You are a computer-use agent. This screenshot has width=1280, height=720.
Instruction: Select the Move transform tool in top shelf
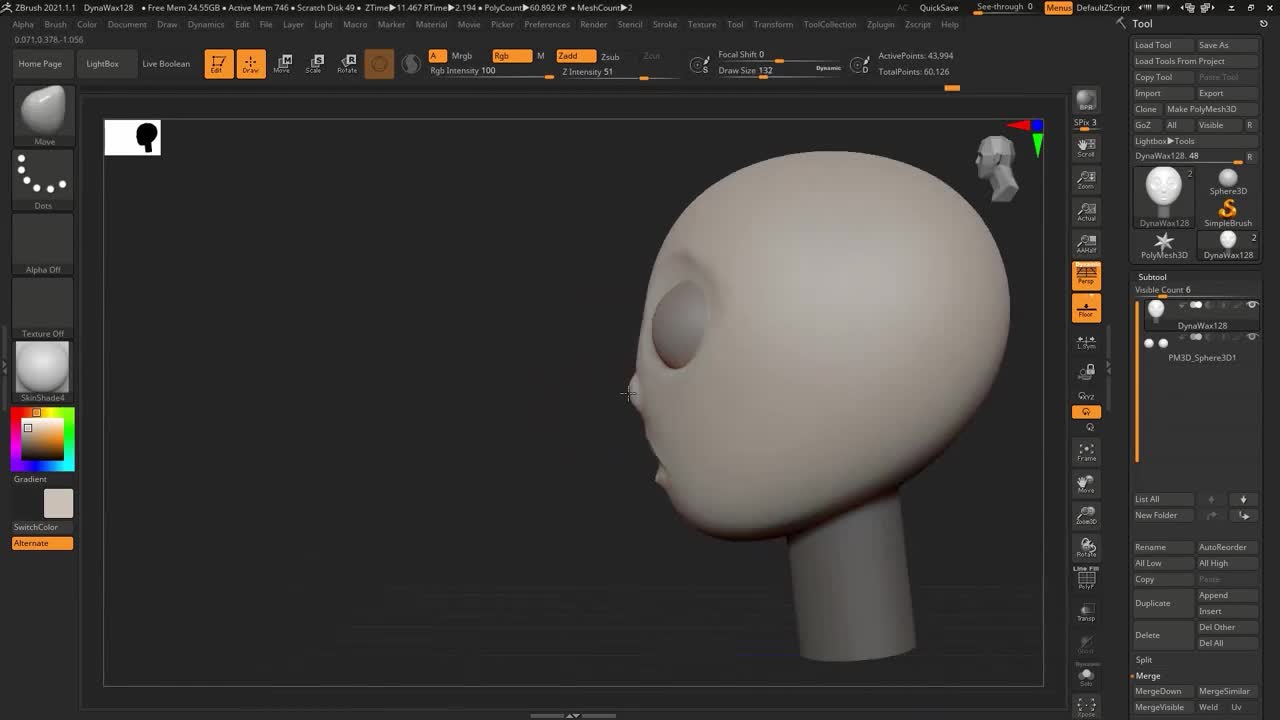click(x=283, y=64)
